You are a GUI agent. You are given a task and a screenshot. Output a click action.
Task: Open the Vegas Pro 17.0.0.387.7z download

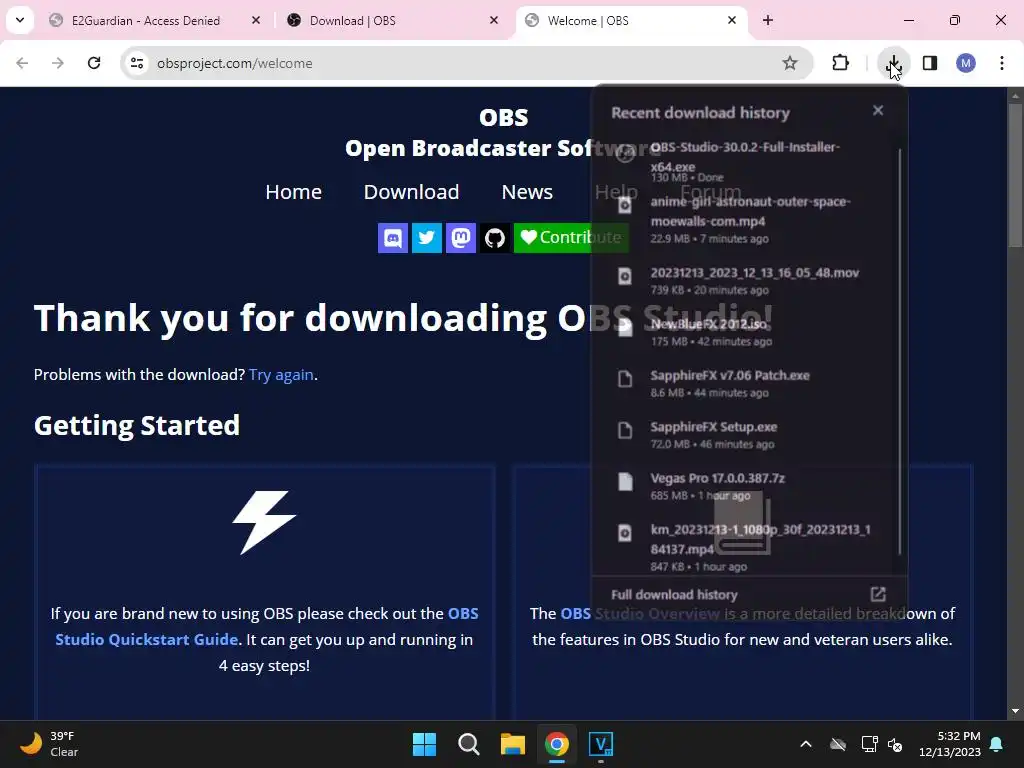pos(746,487)
